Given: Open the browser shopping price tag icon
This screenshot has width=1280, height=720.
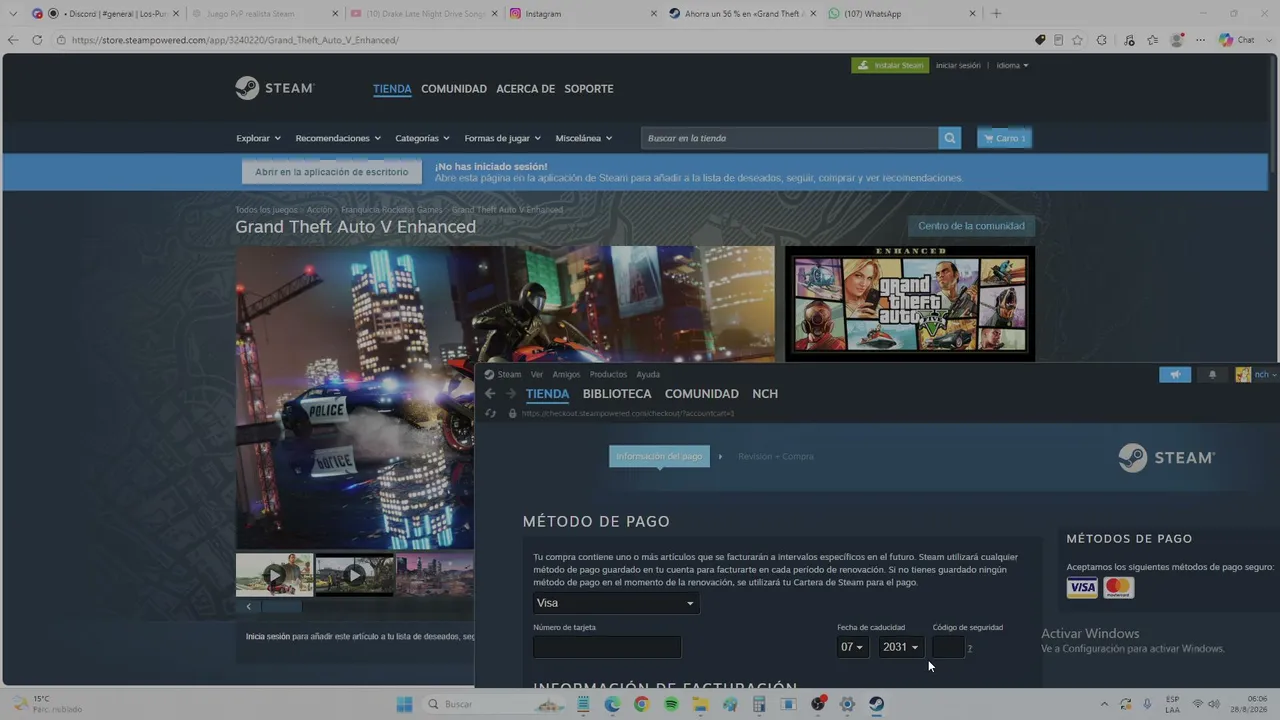Looking at the screenshot, I should tap(1040, 40).
